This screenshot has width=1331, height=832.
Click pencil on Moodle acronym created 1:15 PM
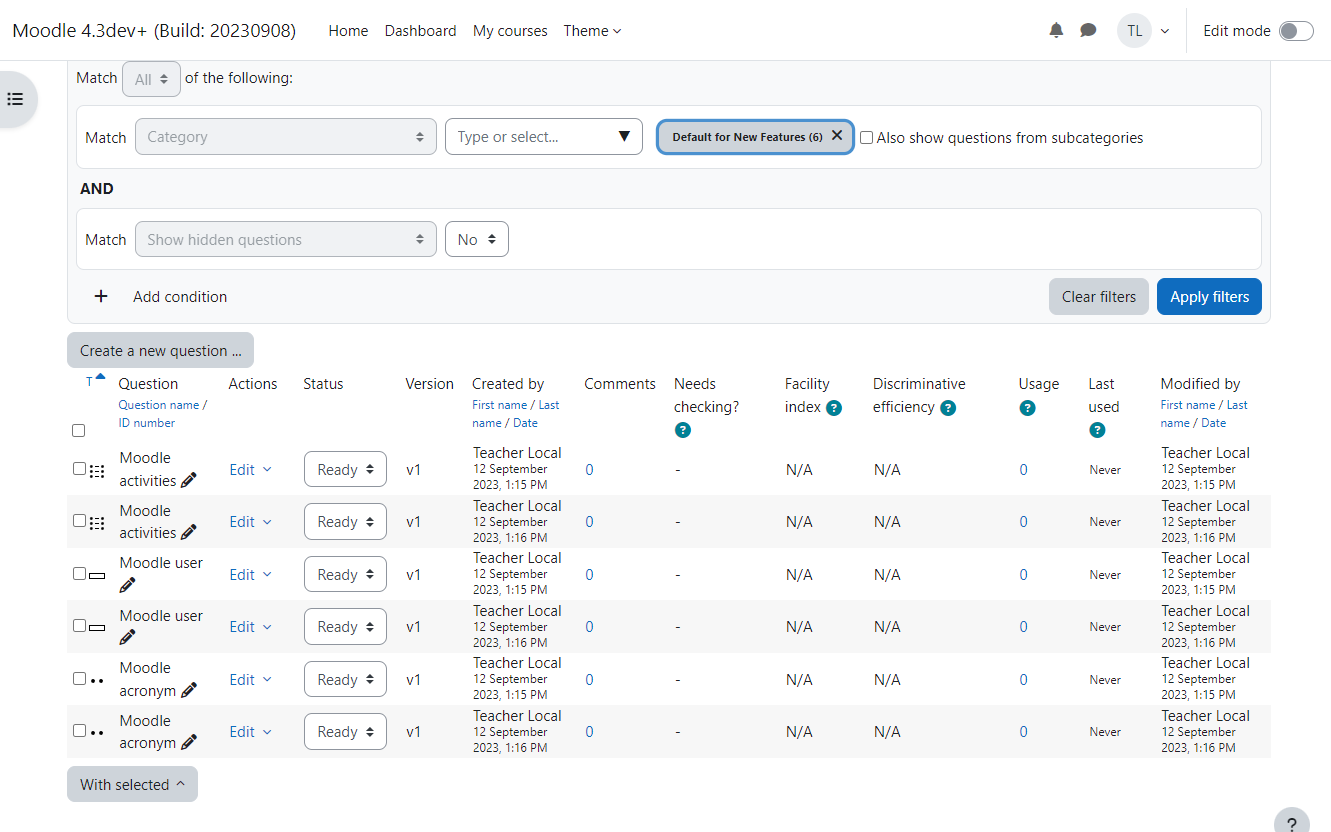(189, 691)
